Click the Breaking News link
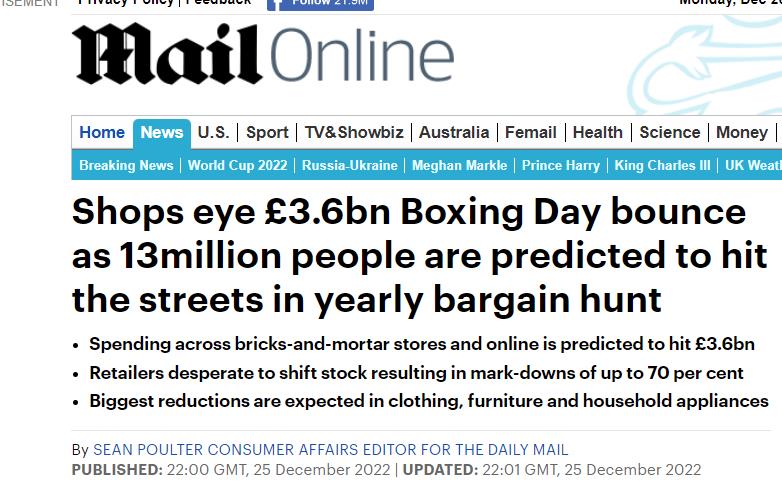 click(126, 165)
